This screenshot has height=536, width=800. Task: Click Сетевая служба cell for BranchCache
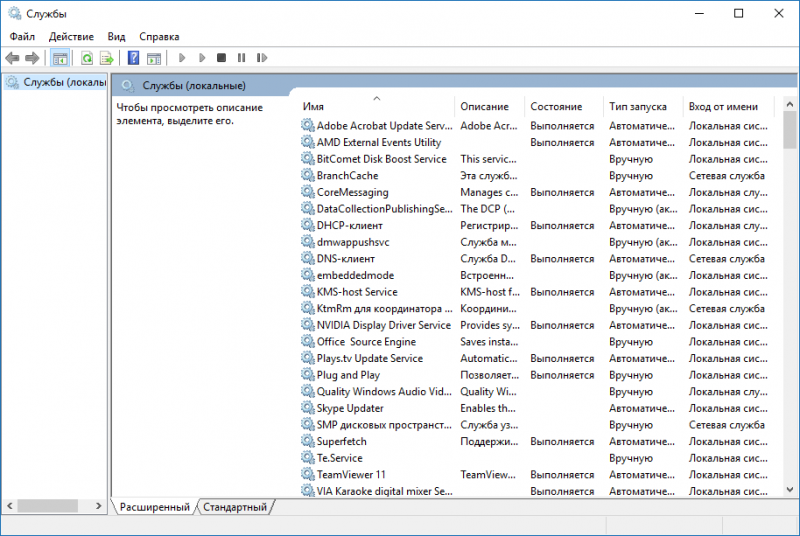pos(727,176)
